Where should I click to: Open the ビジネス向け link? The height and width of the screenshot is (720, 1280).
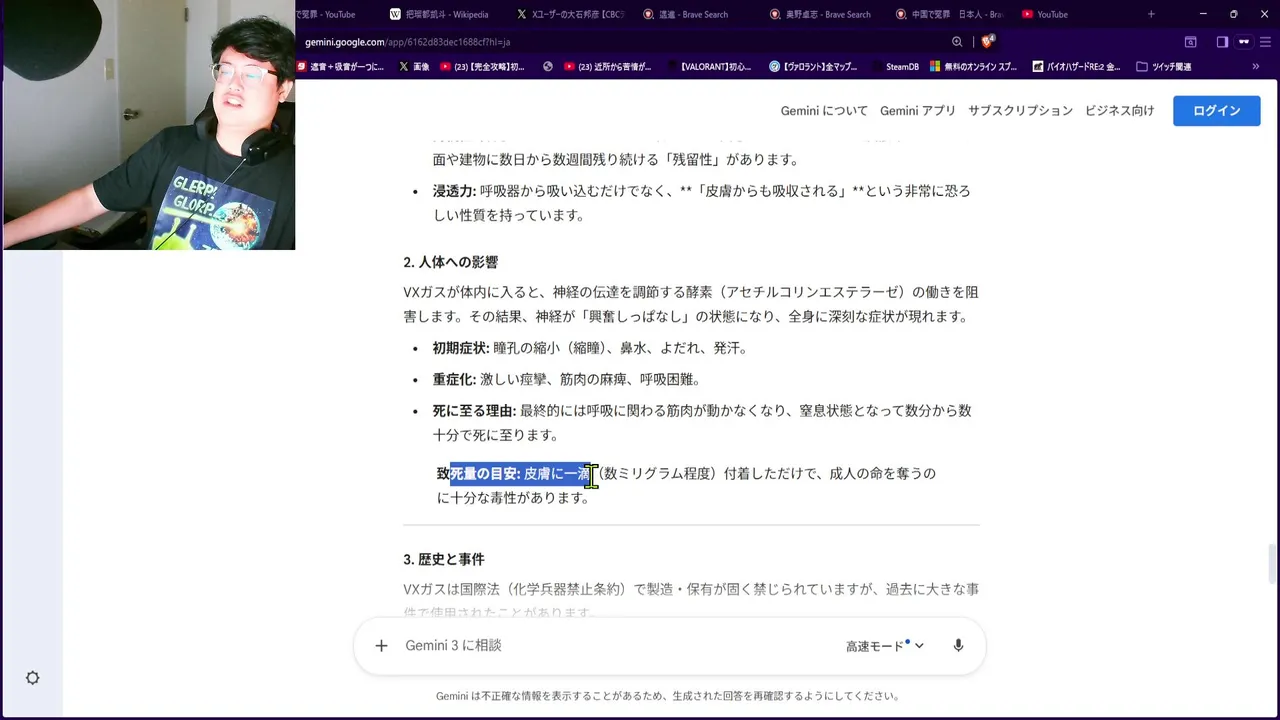pos(1120,111)
